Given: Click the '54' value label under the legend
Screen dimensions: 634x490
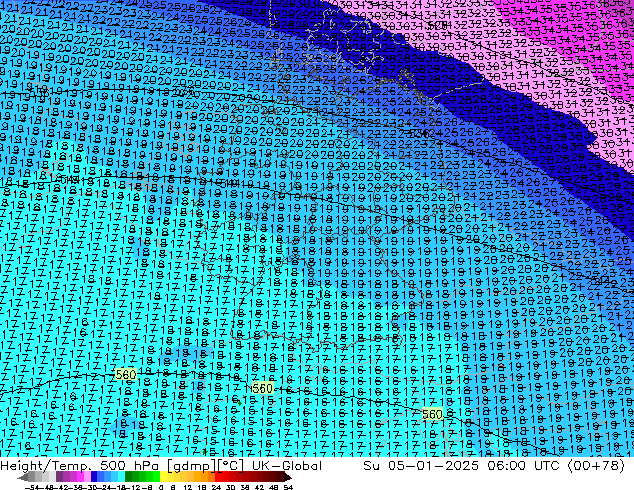Looking at the screenshot, I should pyautogui.click(x=288, y=487).
